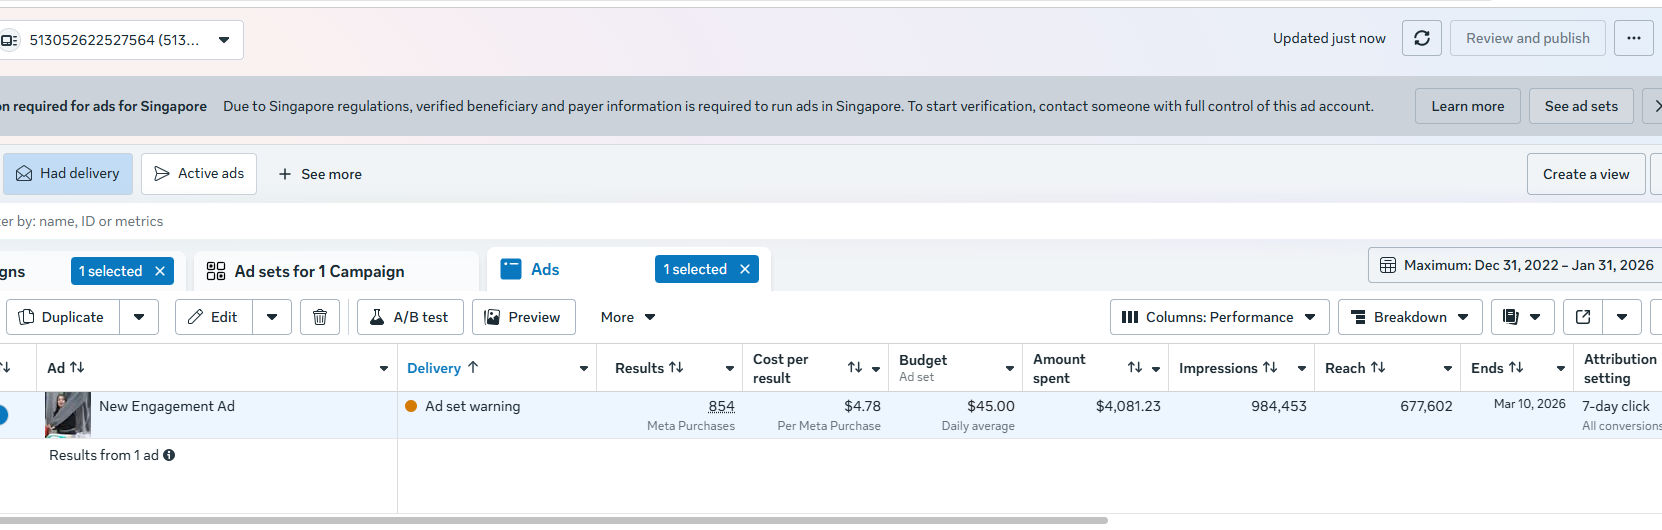Screen dimensions: 1662x530
Task: Clear the Ads 1 selected chip
Action: [x=745, y=269]
